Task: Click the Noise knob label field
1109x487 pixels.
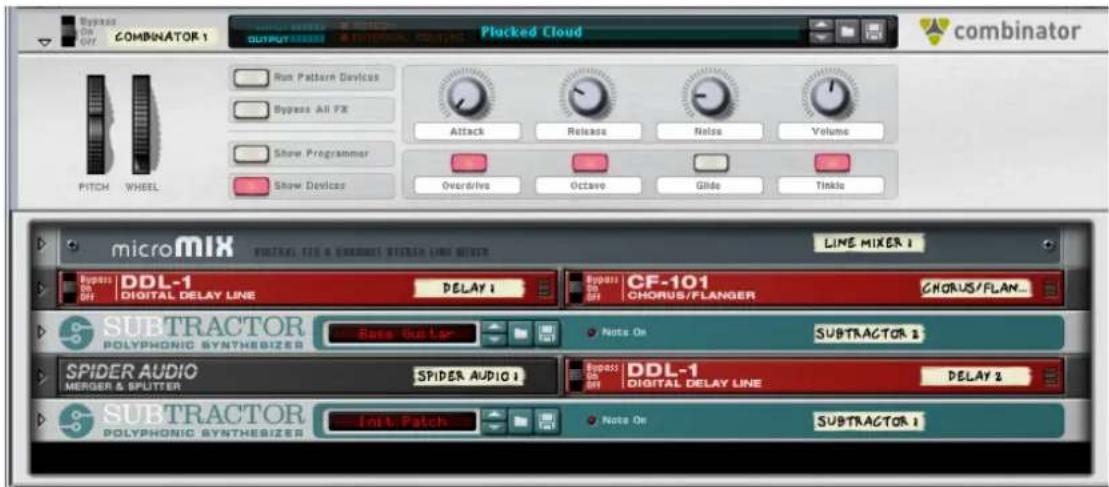Action: [x=709, y=131]
